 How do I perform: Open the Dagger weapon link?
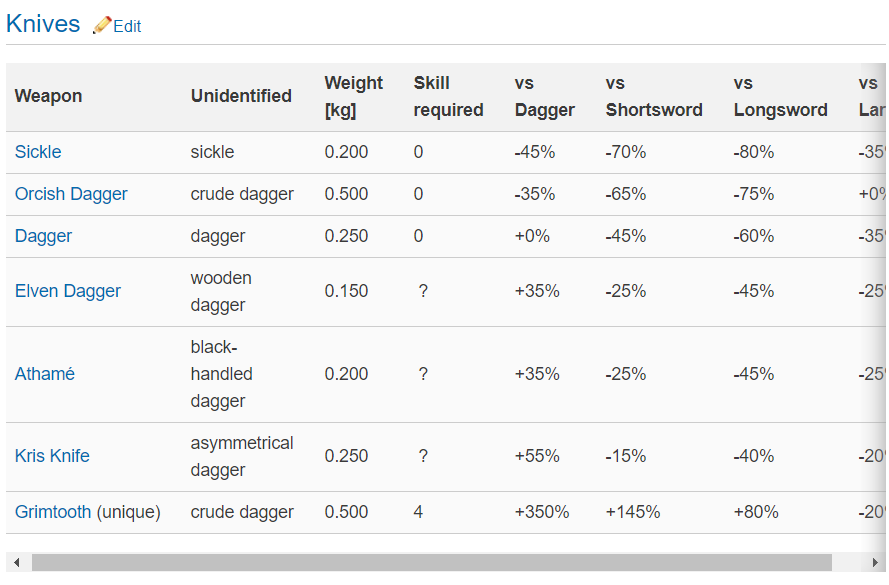[43, 236]
